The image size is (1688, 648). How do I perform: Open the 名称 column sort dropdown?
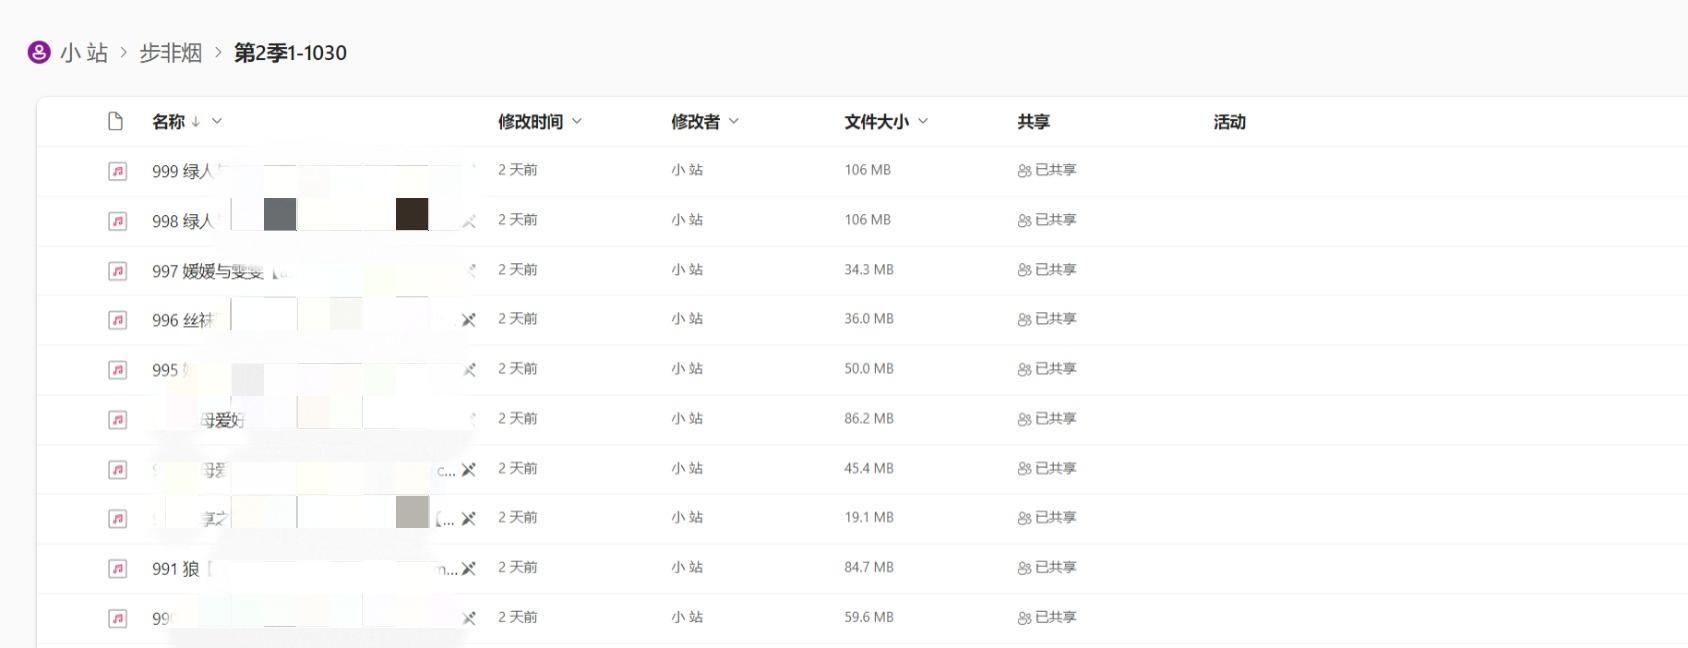pyautogui.click(x=217, y=121)
